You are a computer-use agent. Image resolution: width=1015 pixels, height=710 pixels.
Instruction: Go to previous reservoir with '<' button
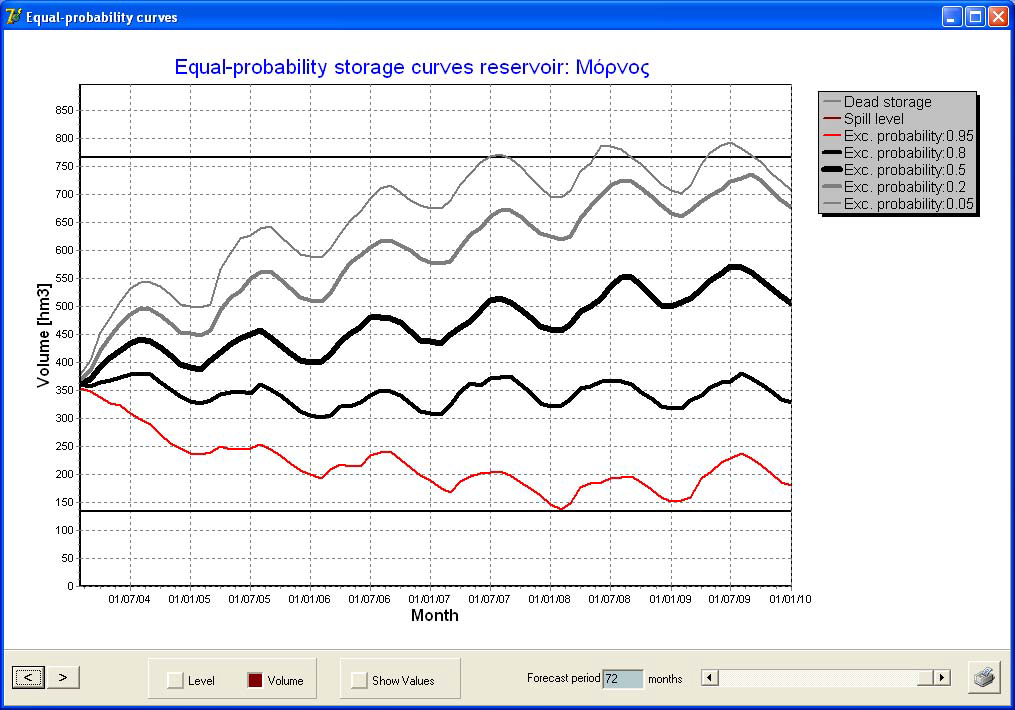(28, 678)
